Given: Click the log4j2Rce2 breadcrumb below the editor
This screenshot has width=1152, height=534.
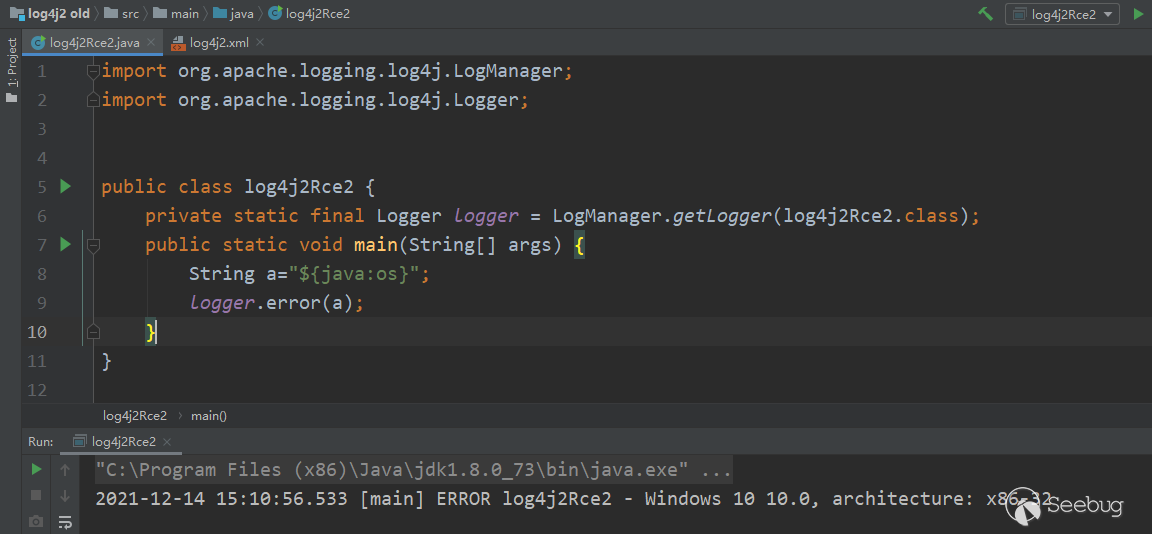Looking at the screenshot, I should 135,416.
